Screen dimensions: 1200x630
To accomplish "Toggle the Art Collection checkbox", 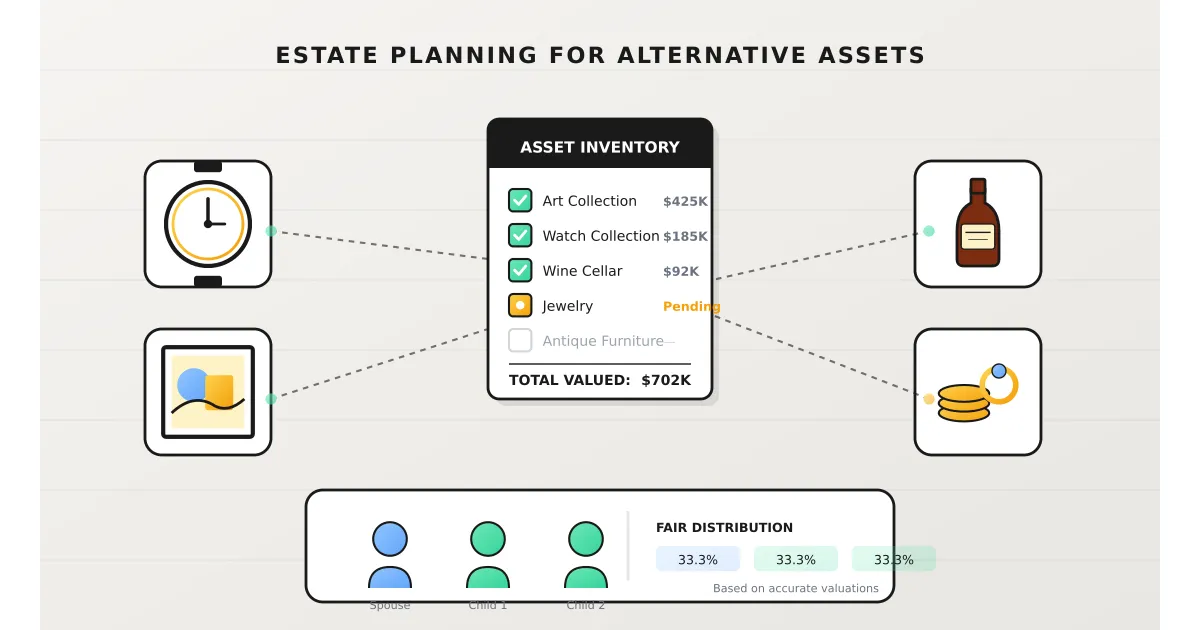I will click(x=520, y=201).
